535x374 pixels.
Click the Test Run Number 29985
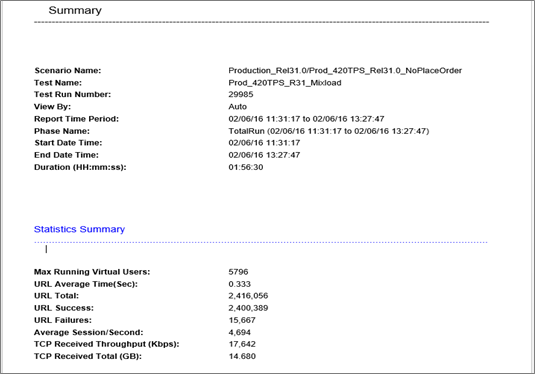[x=241, y=95]
